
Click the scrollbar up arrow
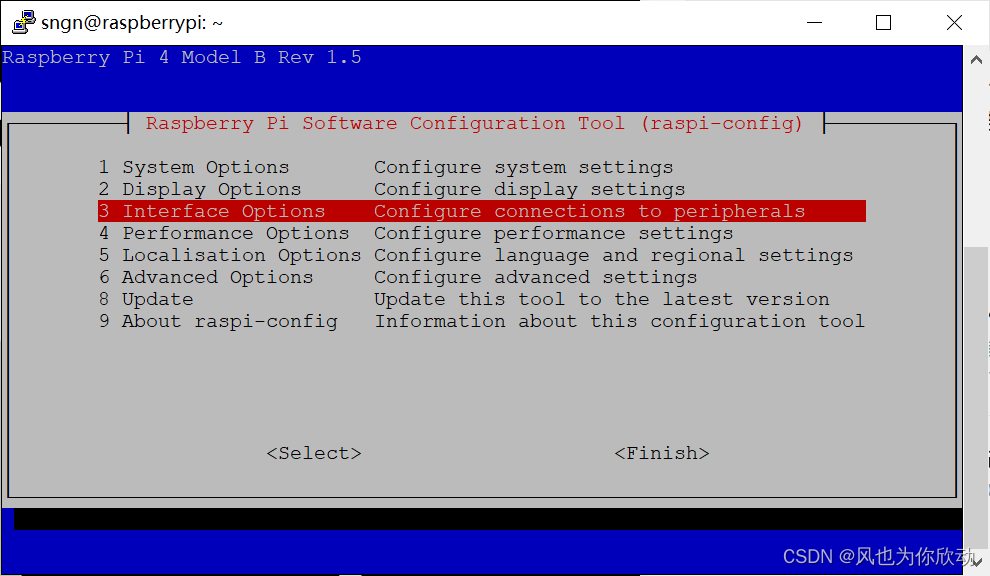tap(976, 60)
